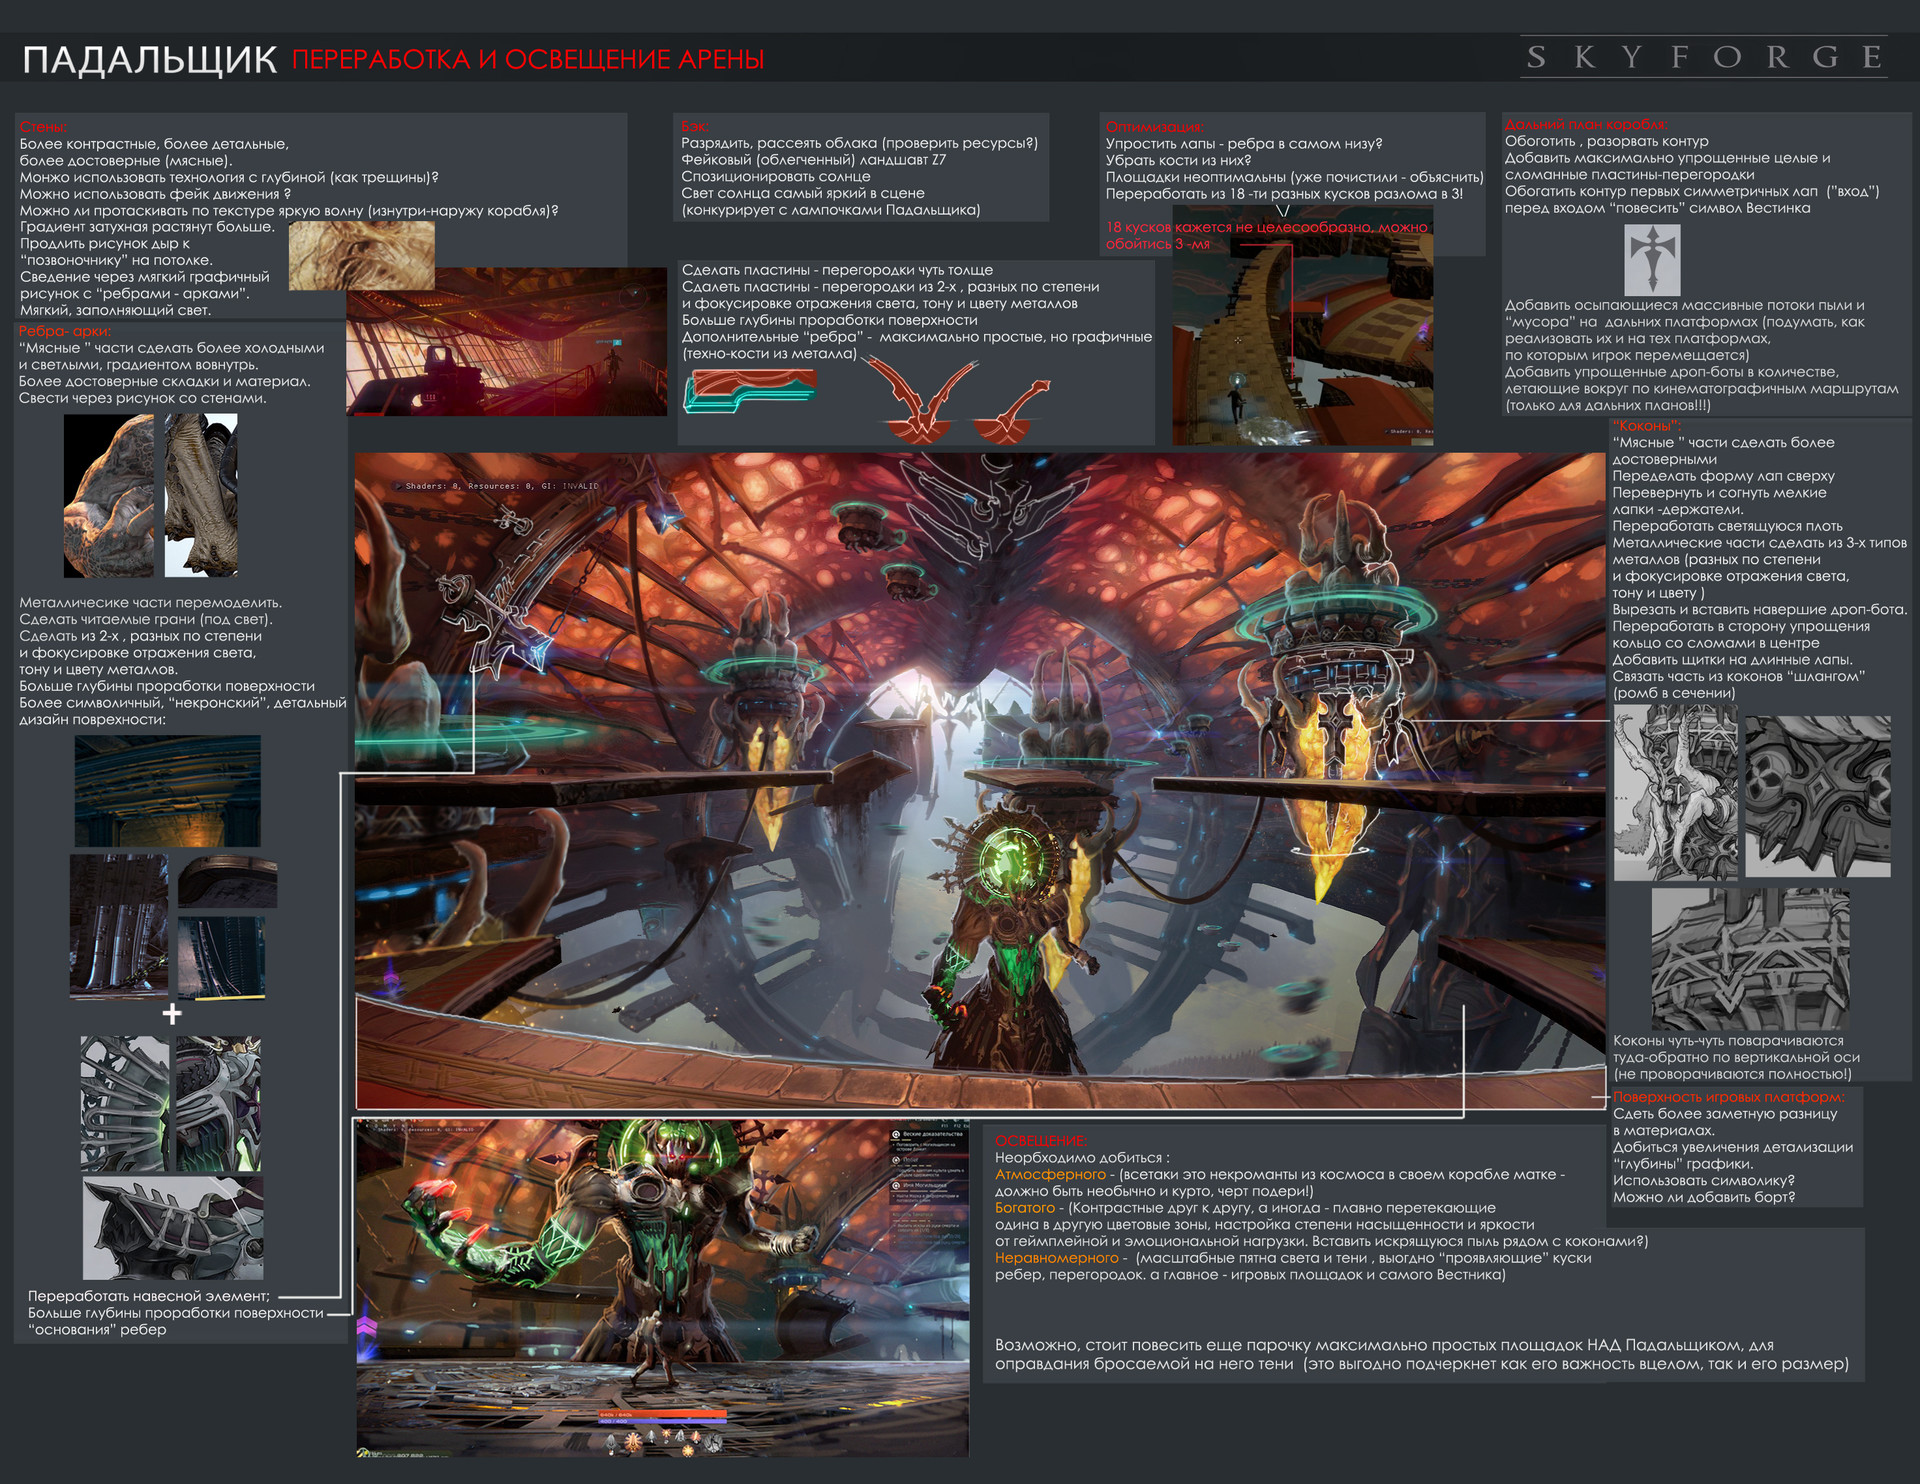This screenshot has width=1920, height=1484.
Task: Click the 'Переработать навесной элемент;' caption
Action: coord(149,1296)
